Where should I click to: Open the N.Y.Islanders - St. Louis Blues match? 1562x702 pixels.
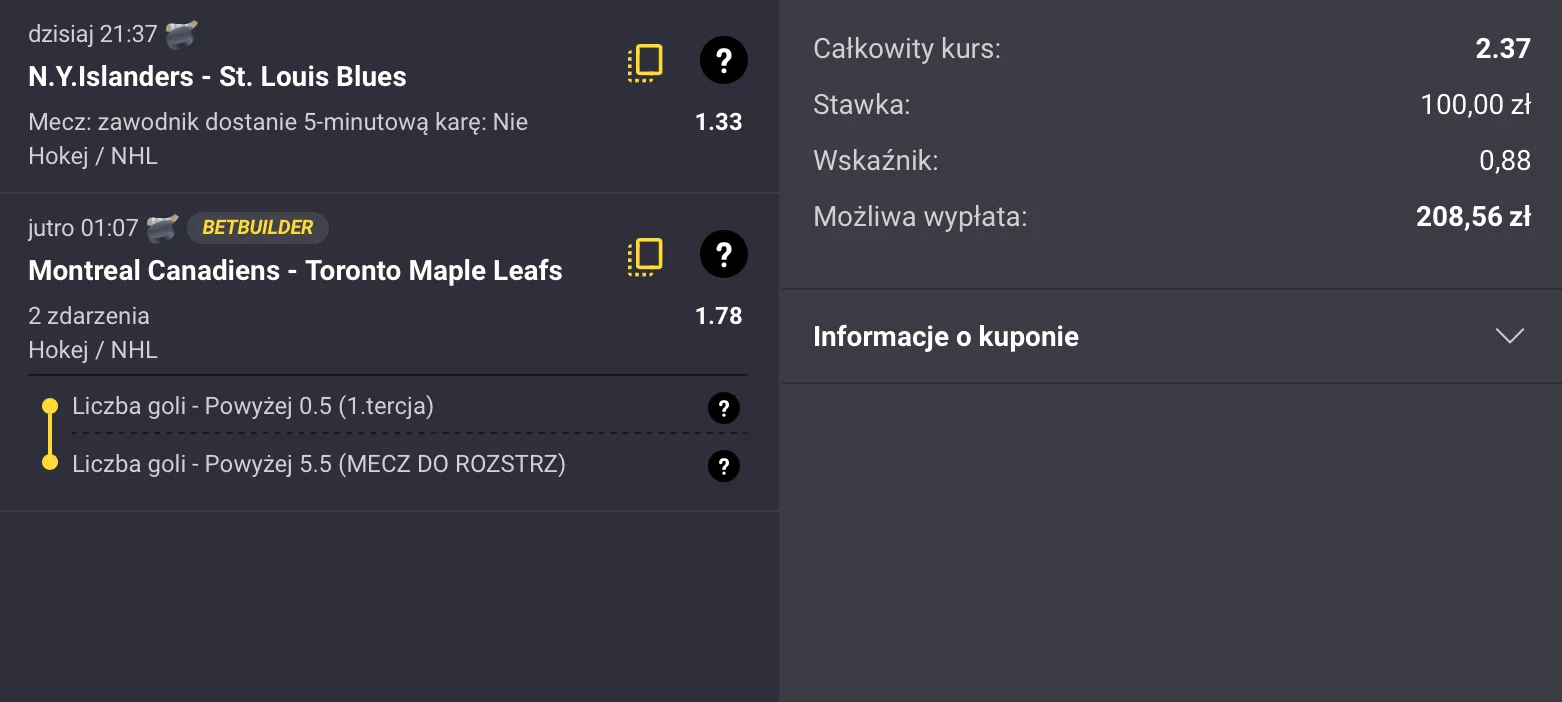216,76
